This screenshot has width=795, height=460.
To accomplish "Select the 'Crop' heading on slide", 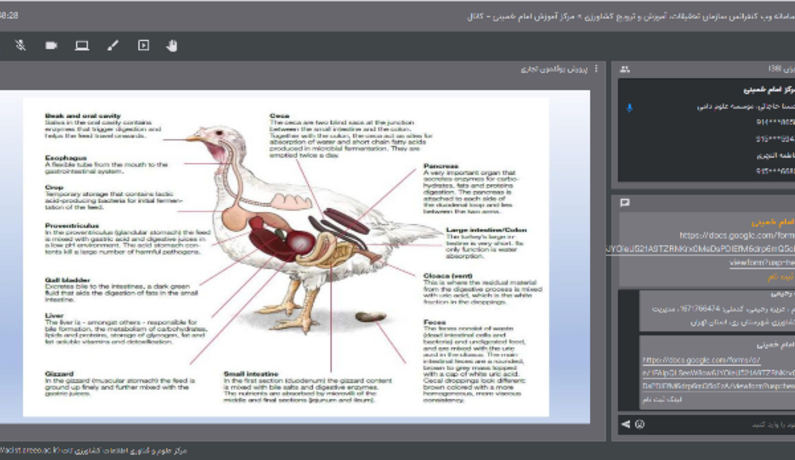I will (54, 187).
